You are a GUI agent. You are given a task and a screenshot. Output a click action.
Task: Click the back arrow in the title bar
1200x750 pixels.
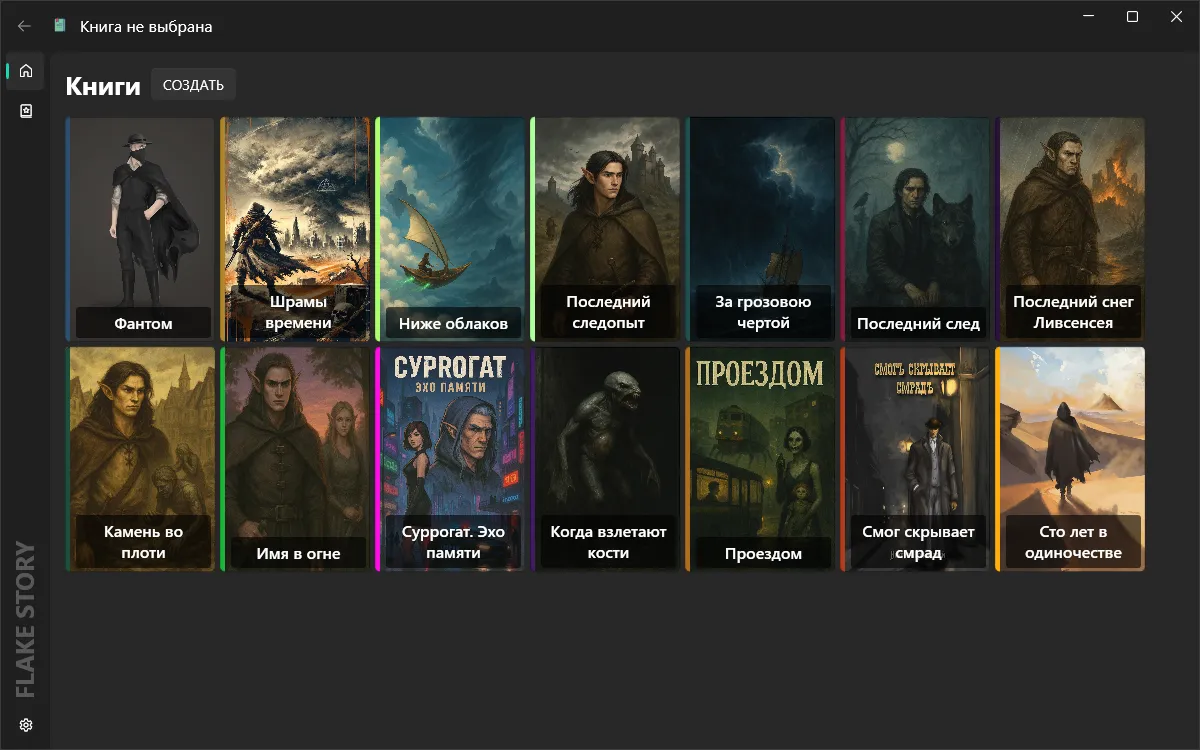click(25, 26)
